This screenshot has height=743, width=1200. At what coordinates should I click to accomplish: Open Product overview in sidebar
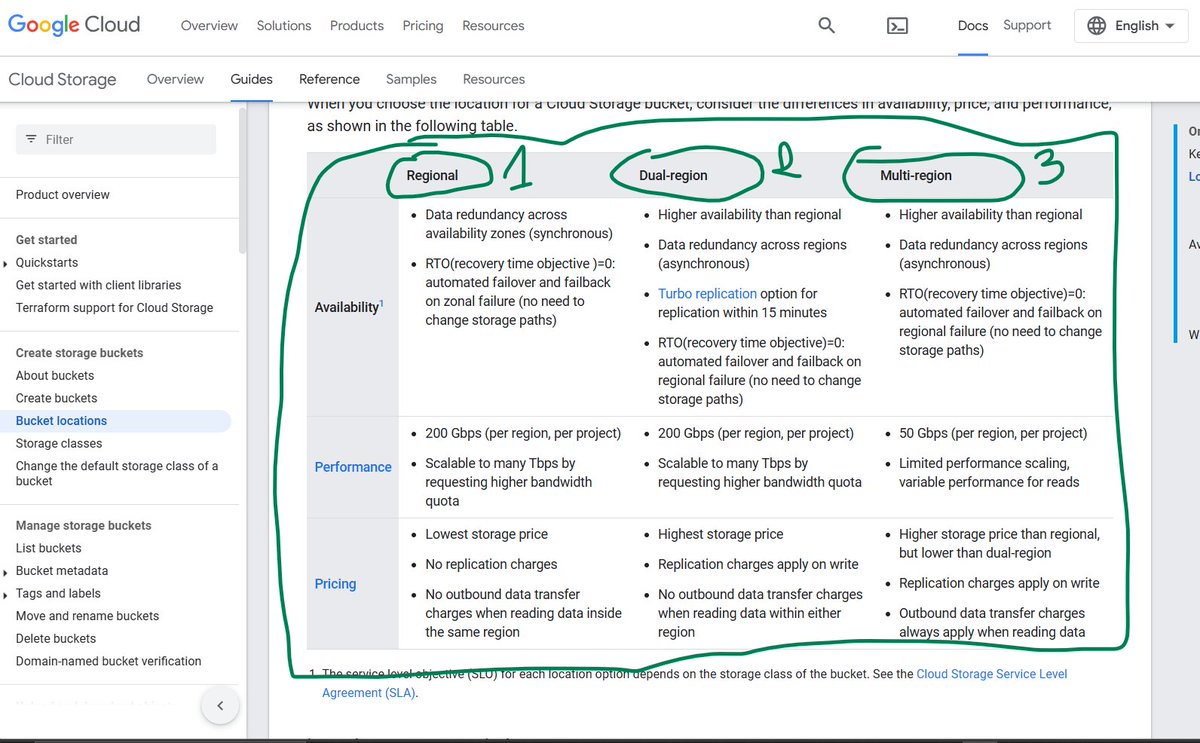tap(63, 195)
